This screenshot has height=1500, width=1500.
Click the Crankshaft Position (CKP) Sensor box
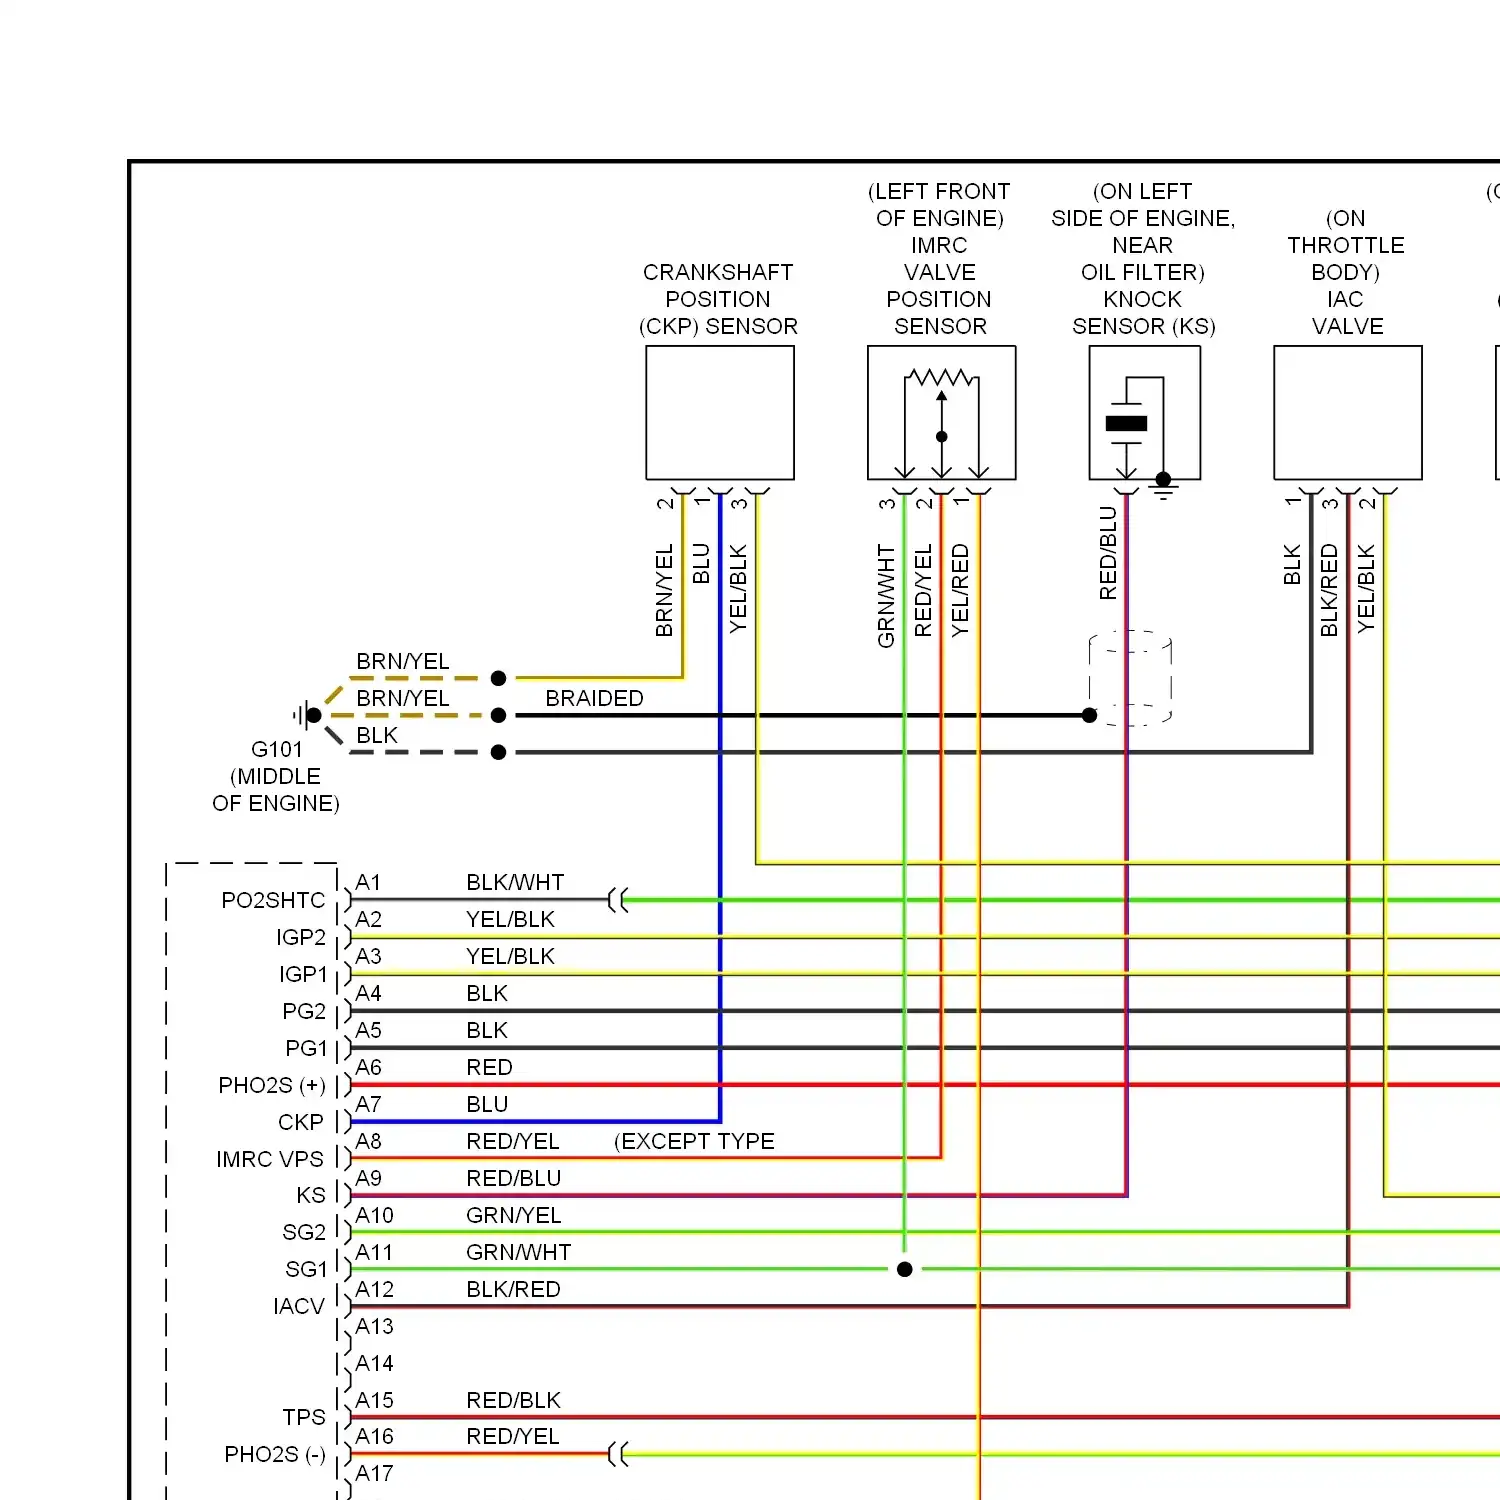pyautogui.click(x=720, y=413)
